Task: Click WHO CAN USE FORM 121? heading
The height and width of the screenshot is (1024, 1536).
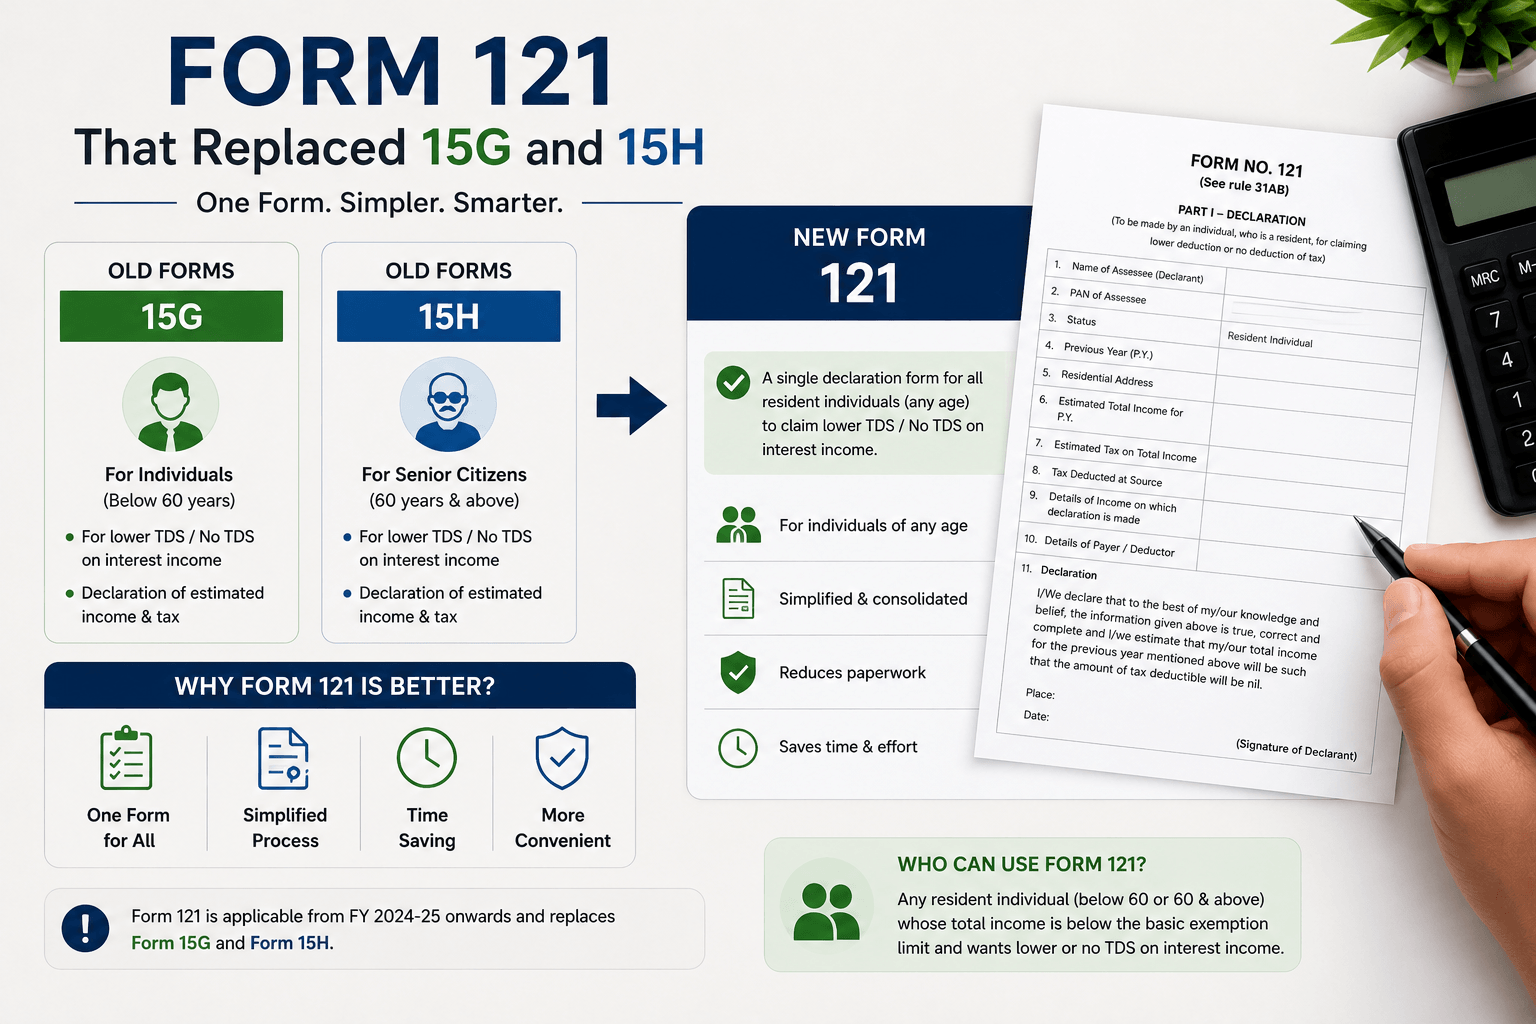Action: point(1022,864)
